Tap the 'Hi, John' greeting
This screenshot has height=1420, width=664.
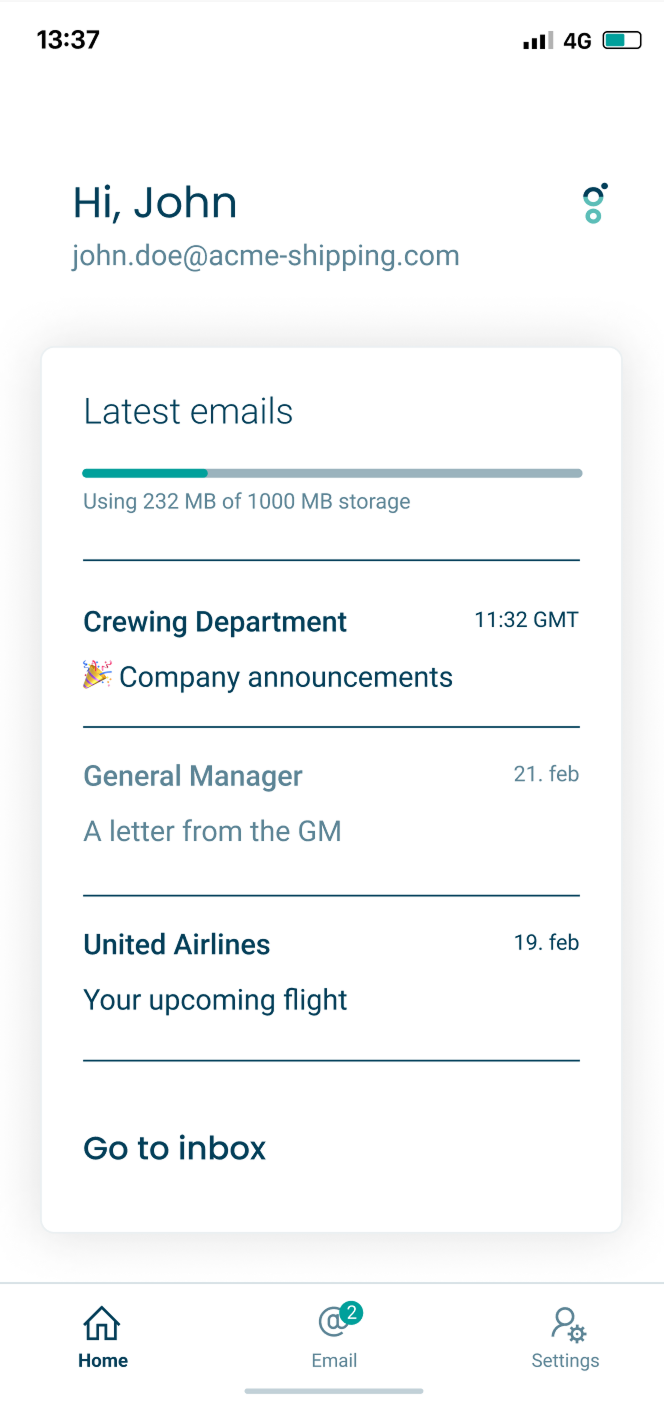click(x=155, y=203)
